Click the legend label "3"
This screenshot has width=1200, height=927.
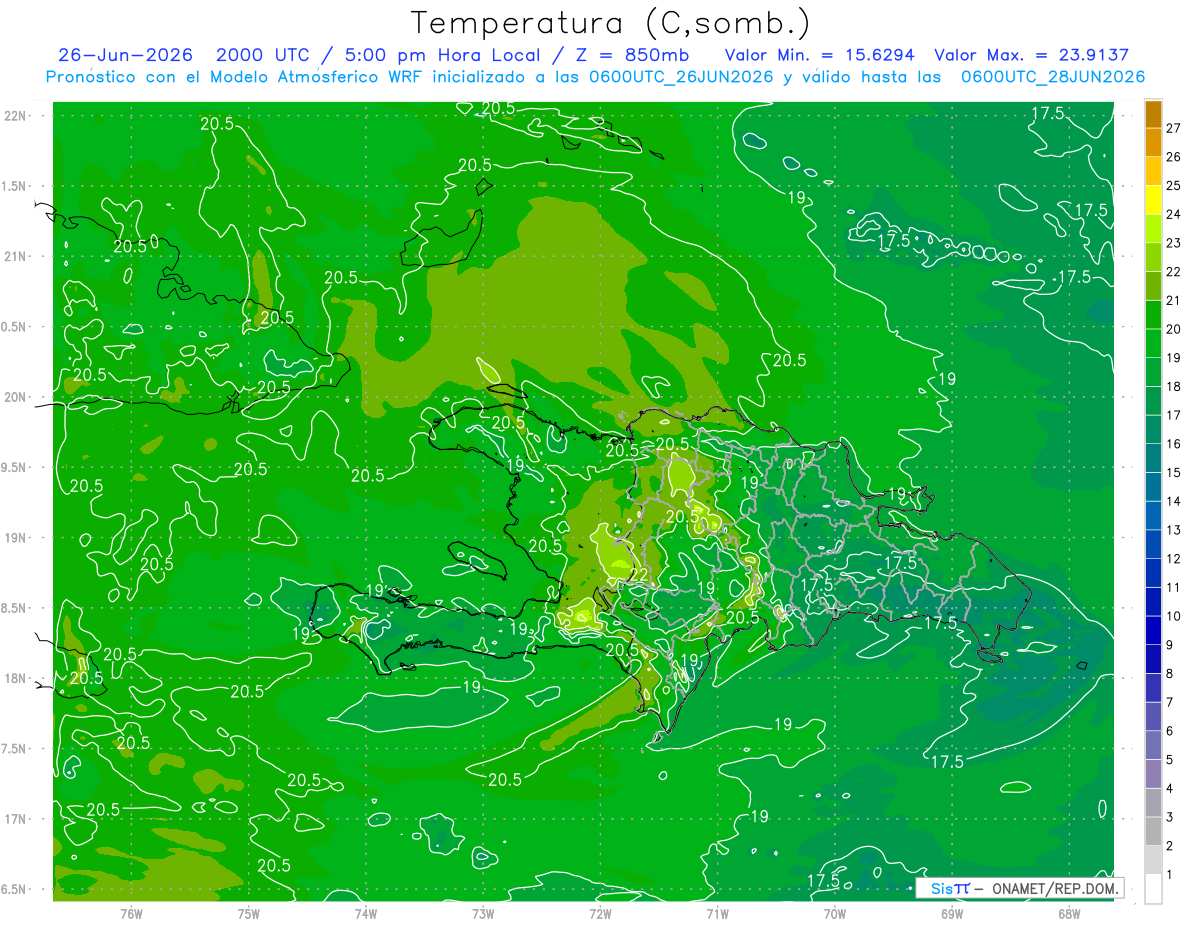click(1169, 817)
